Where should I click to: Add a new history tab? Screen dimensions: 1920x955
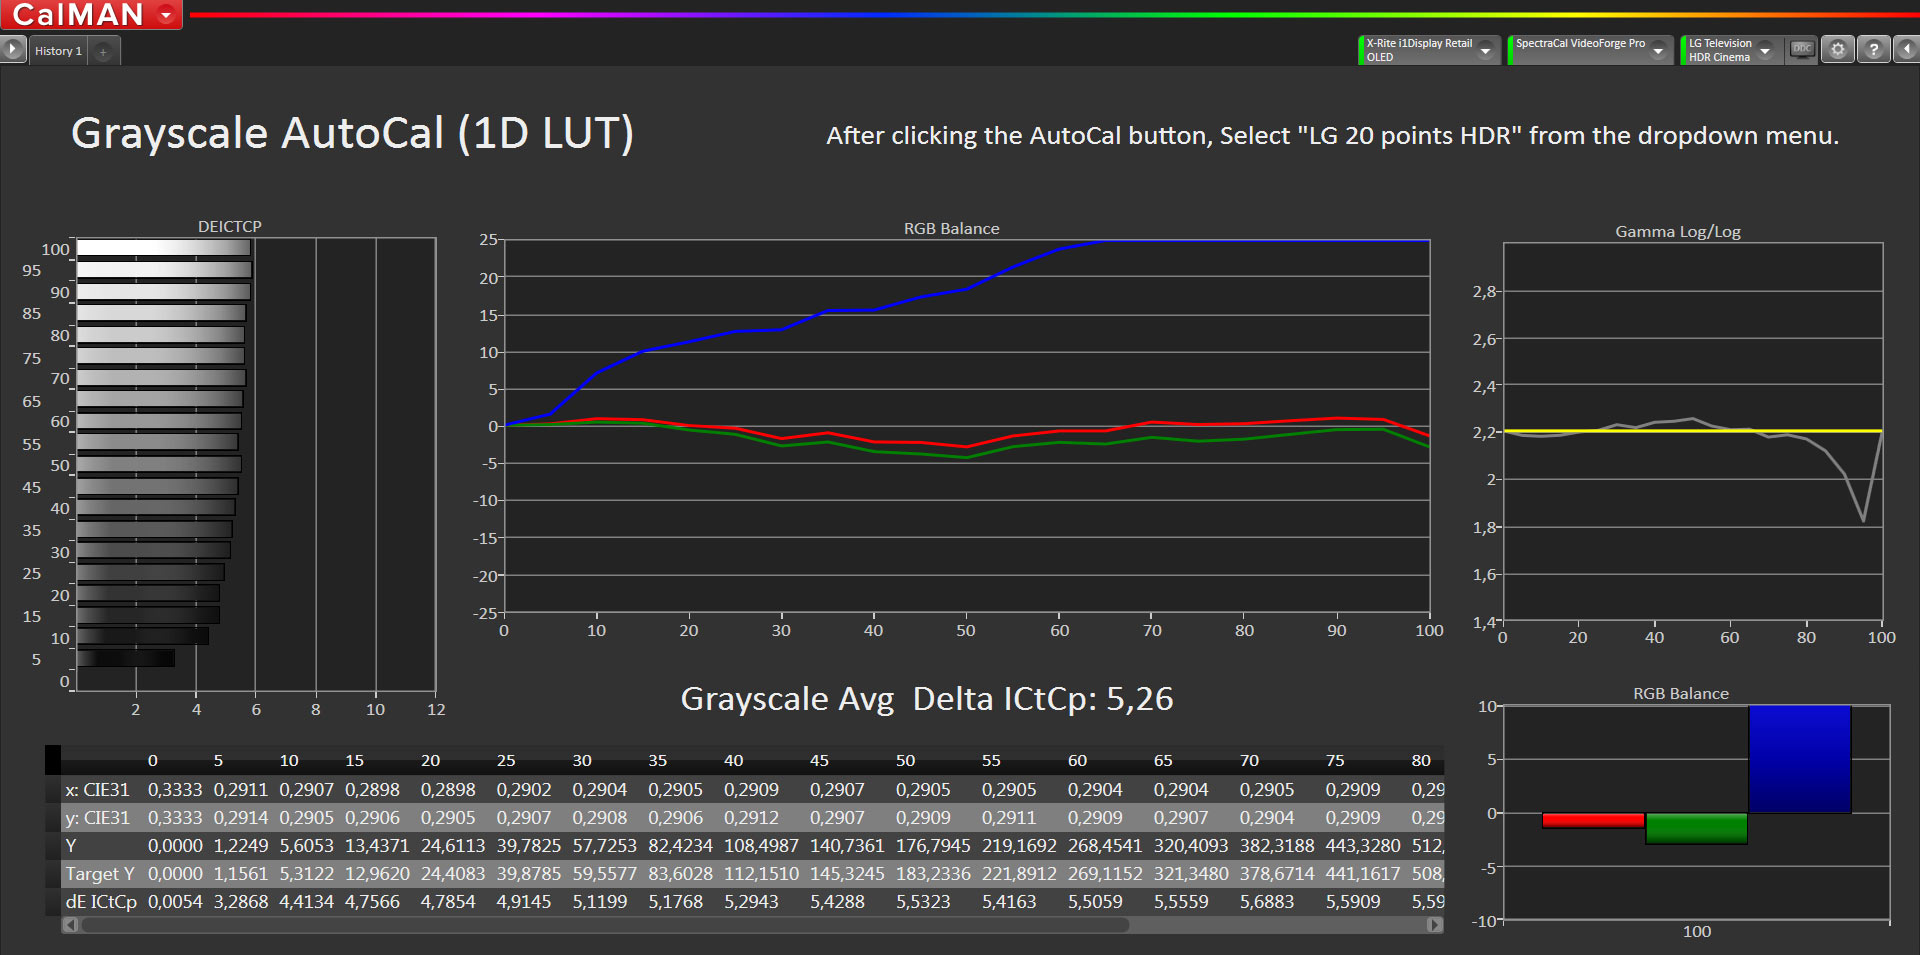point(103,51)
